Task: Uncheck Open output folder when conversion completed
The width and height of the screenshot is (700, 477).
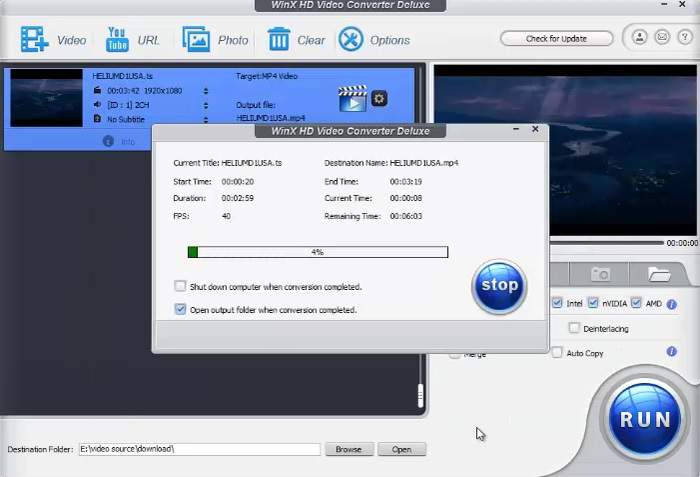Action: [x=180, y=309]
